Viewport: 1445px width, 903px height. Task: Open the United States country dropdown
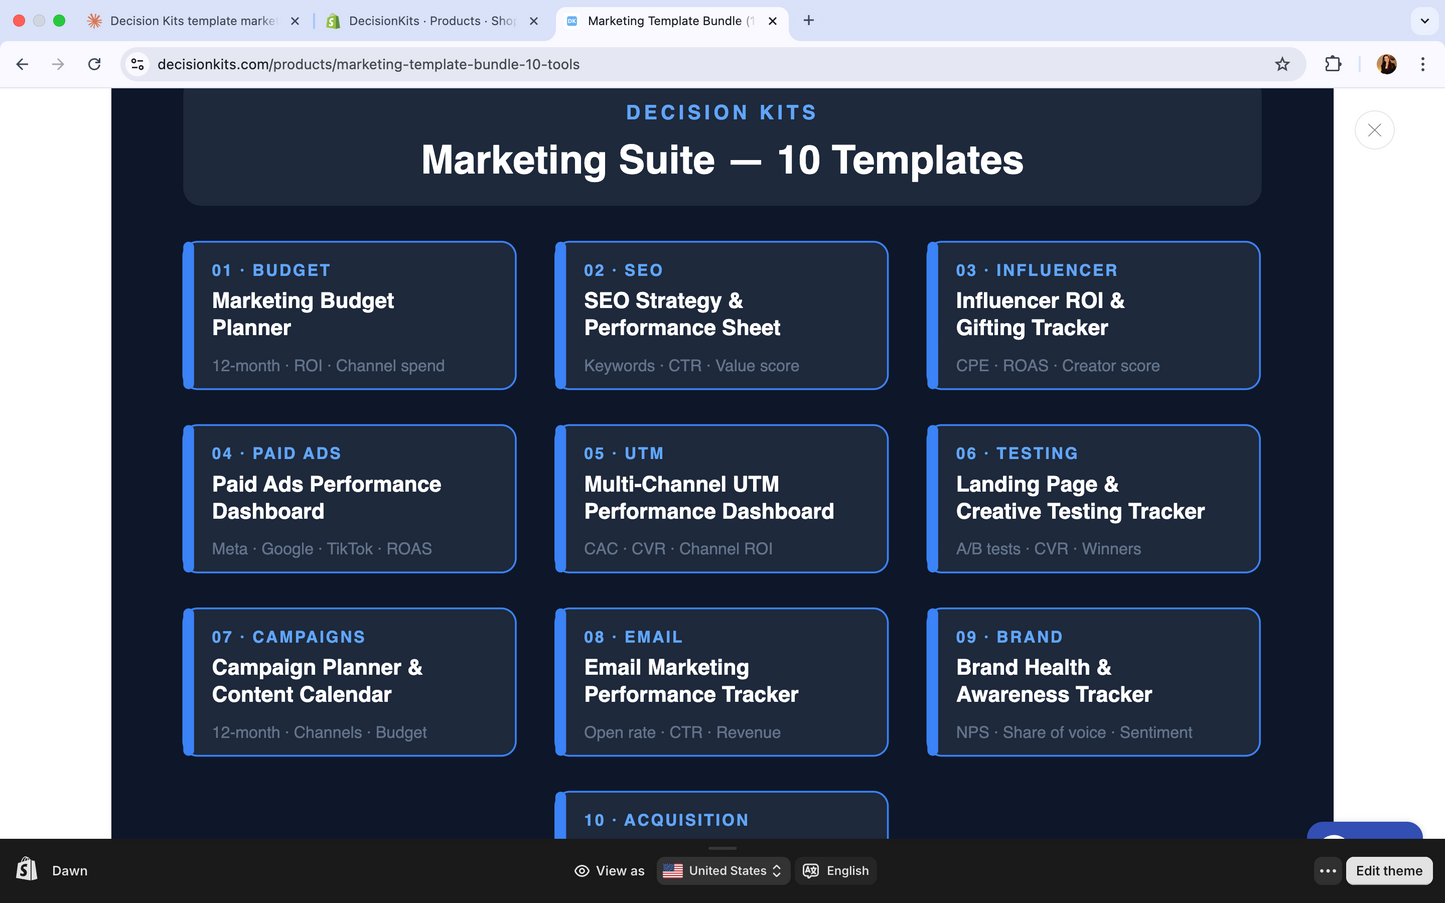pyautogui.click(x=723, y=870)
